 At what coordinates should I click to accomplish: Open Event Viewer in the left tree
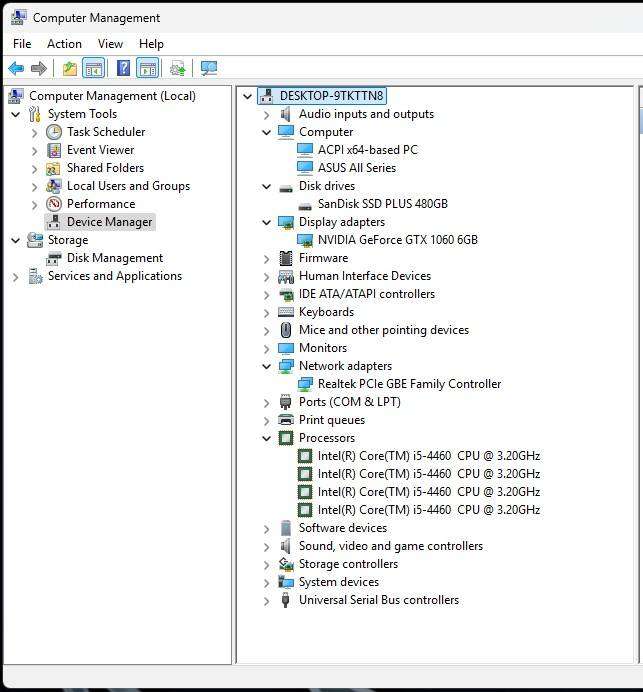100,150
